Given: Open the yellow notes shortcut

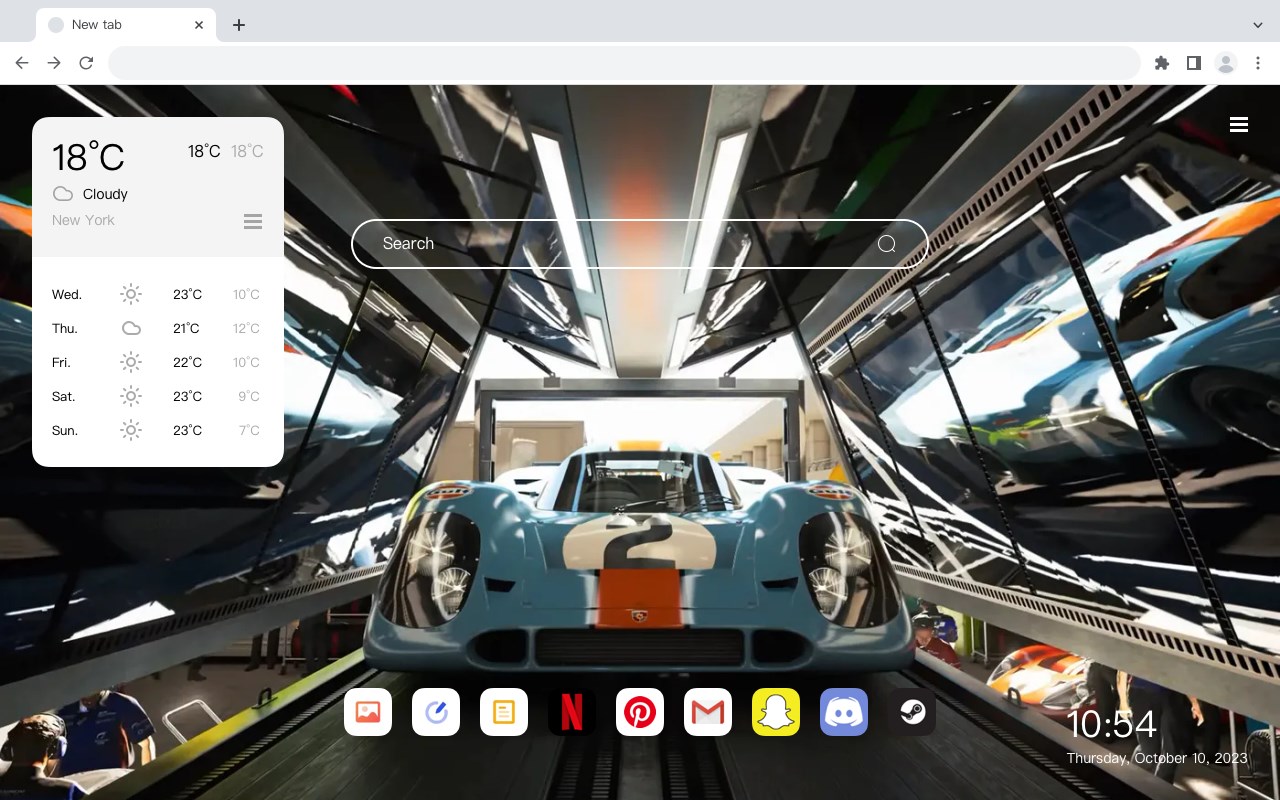Looking at the screenshot, I should tap(504, 712).
